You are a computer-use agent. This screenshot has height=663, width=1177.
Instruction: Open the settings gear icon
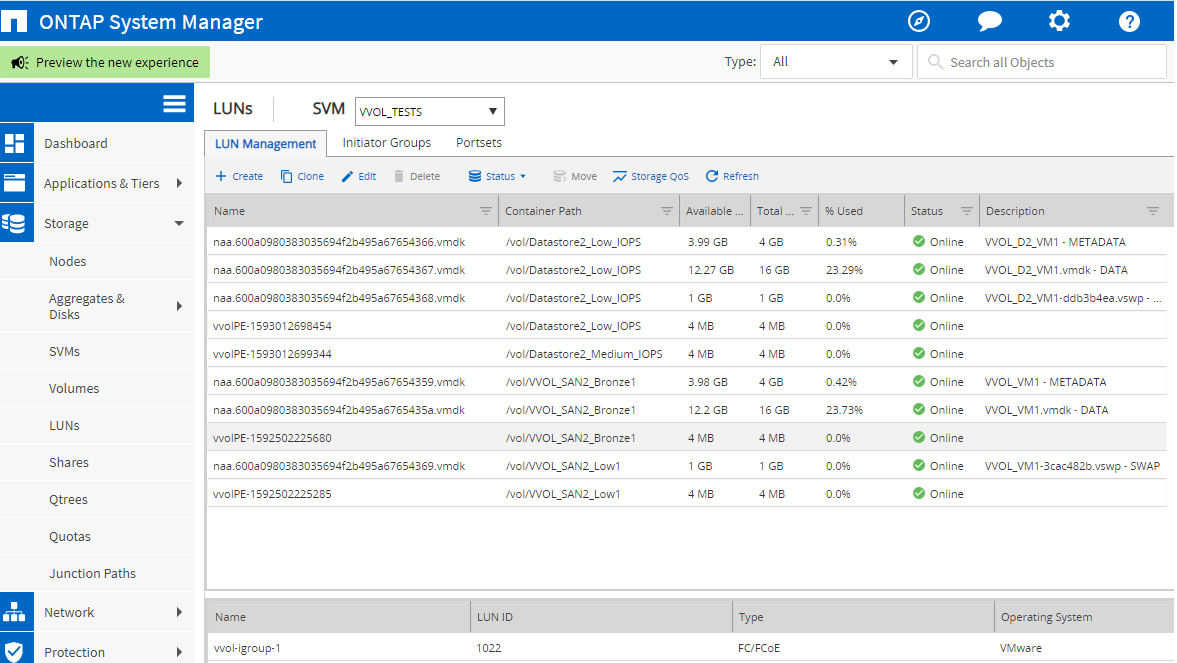point(1059,21)
